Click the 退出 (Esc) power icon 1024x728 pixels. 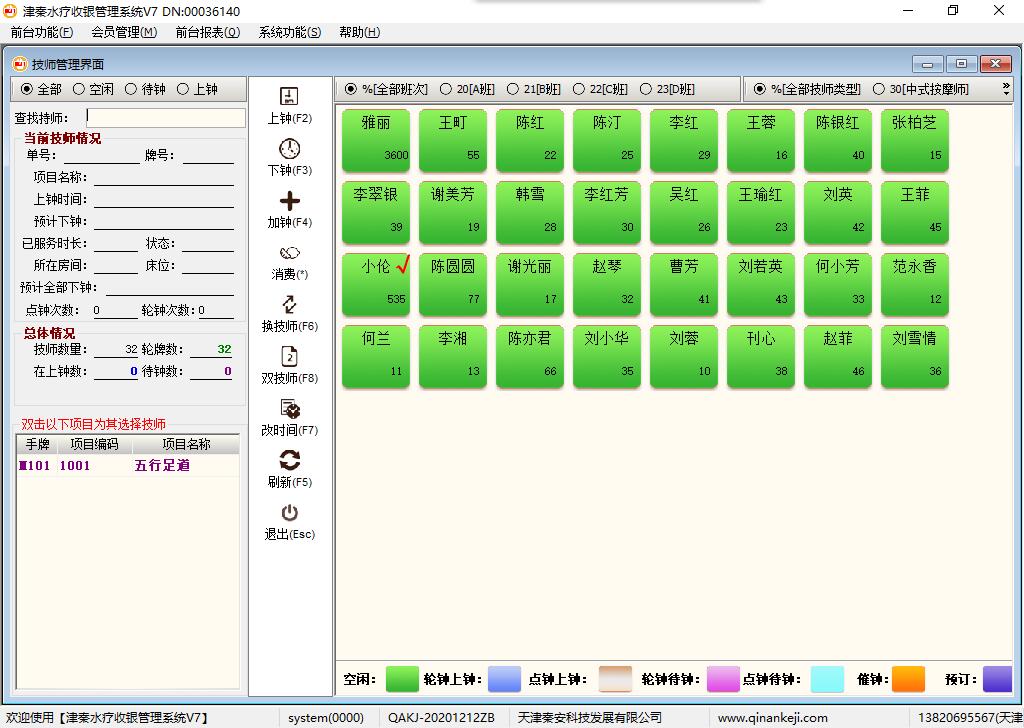(289, 513)
